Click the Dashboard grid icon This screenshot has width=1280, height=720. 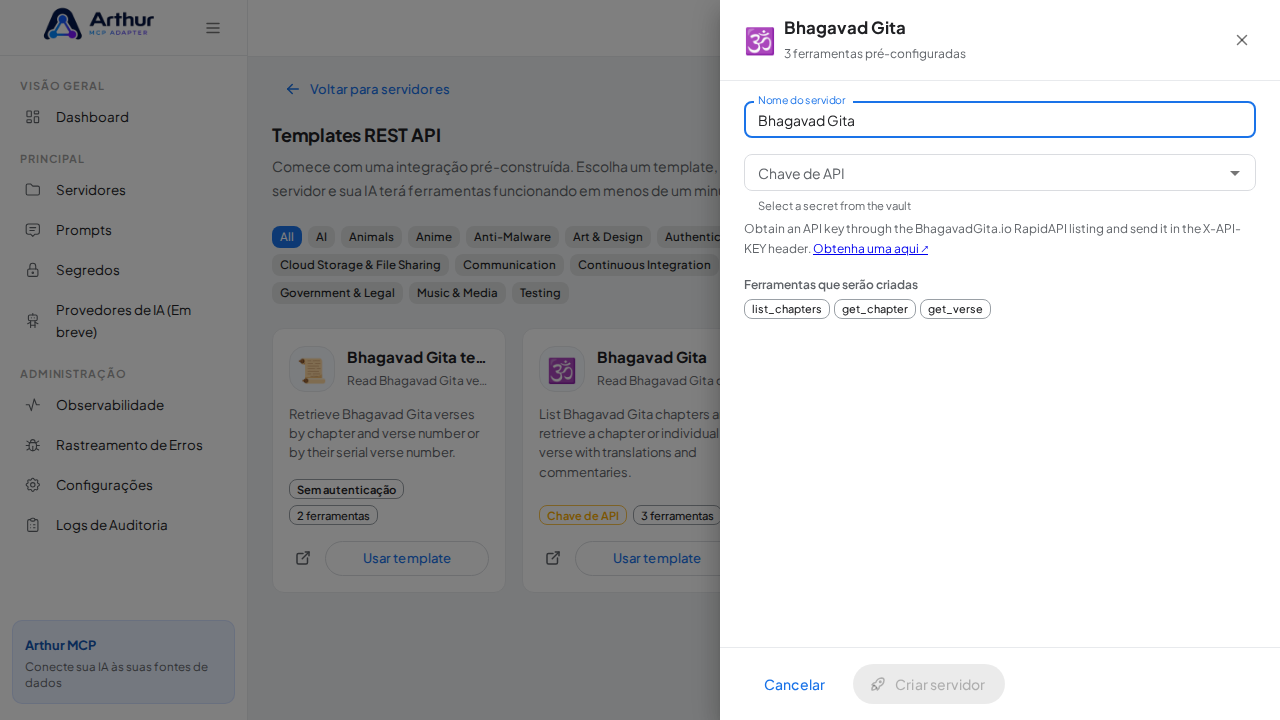click(33, 117)
